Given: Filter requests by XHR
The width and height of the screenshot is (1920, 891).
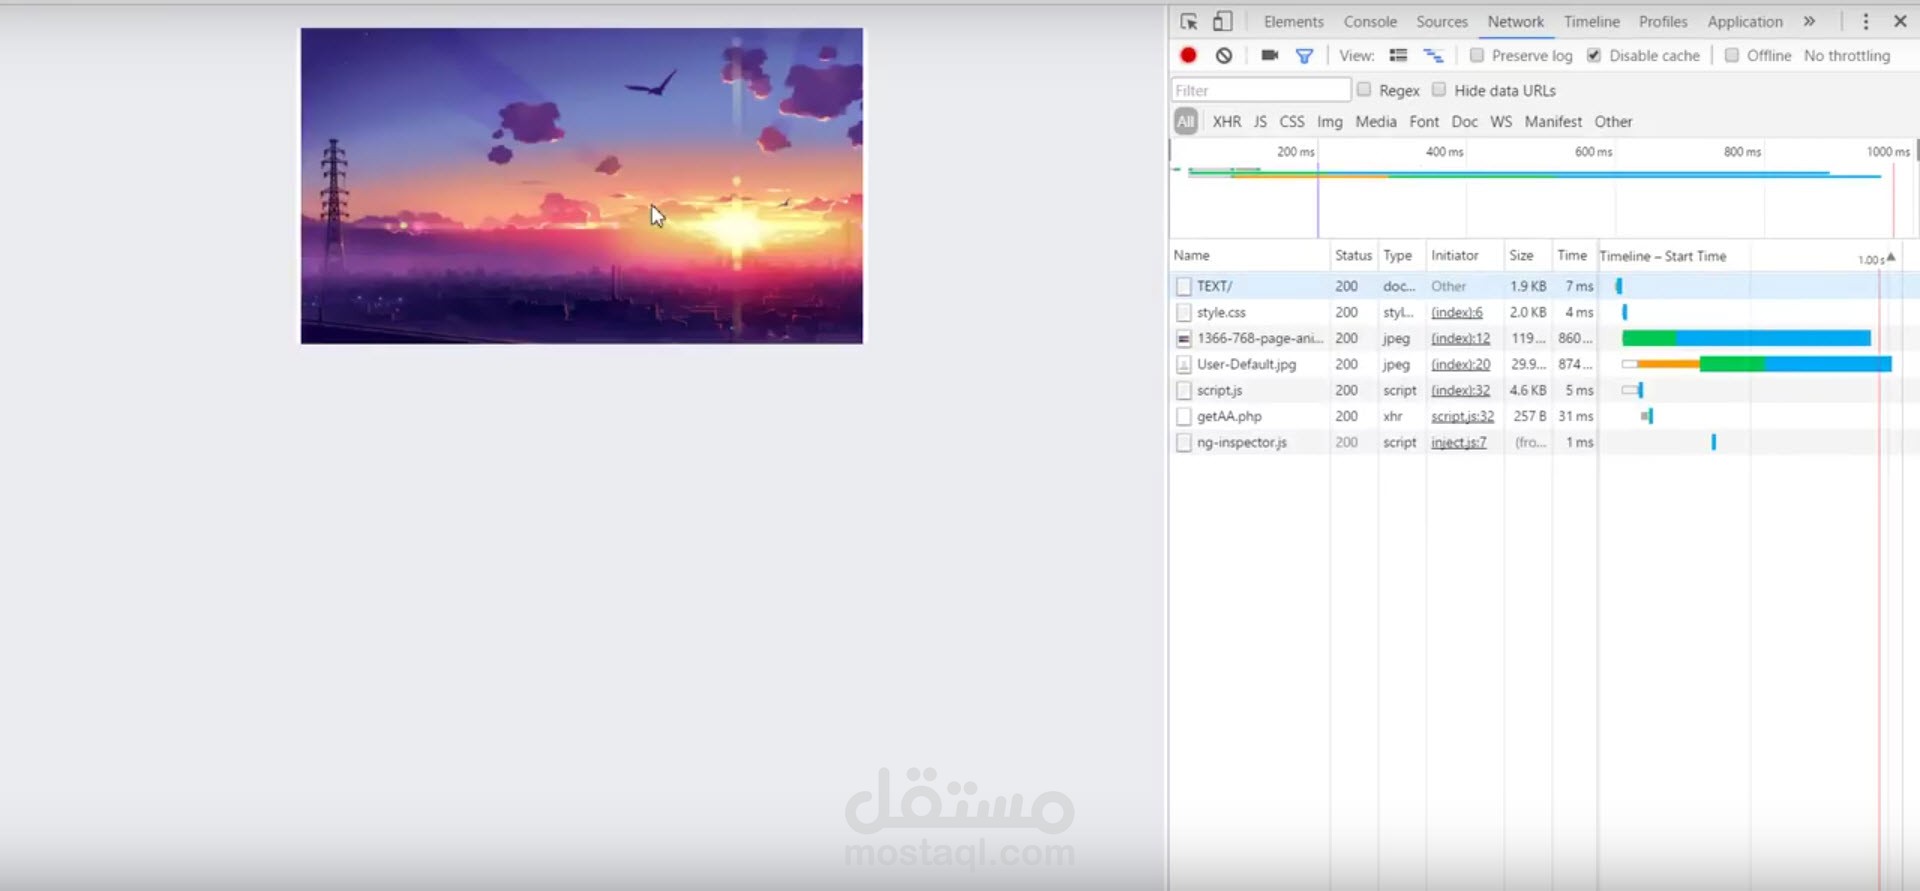Looking at the screenshot, I should 1227,121.
